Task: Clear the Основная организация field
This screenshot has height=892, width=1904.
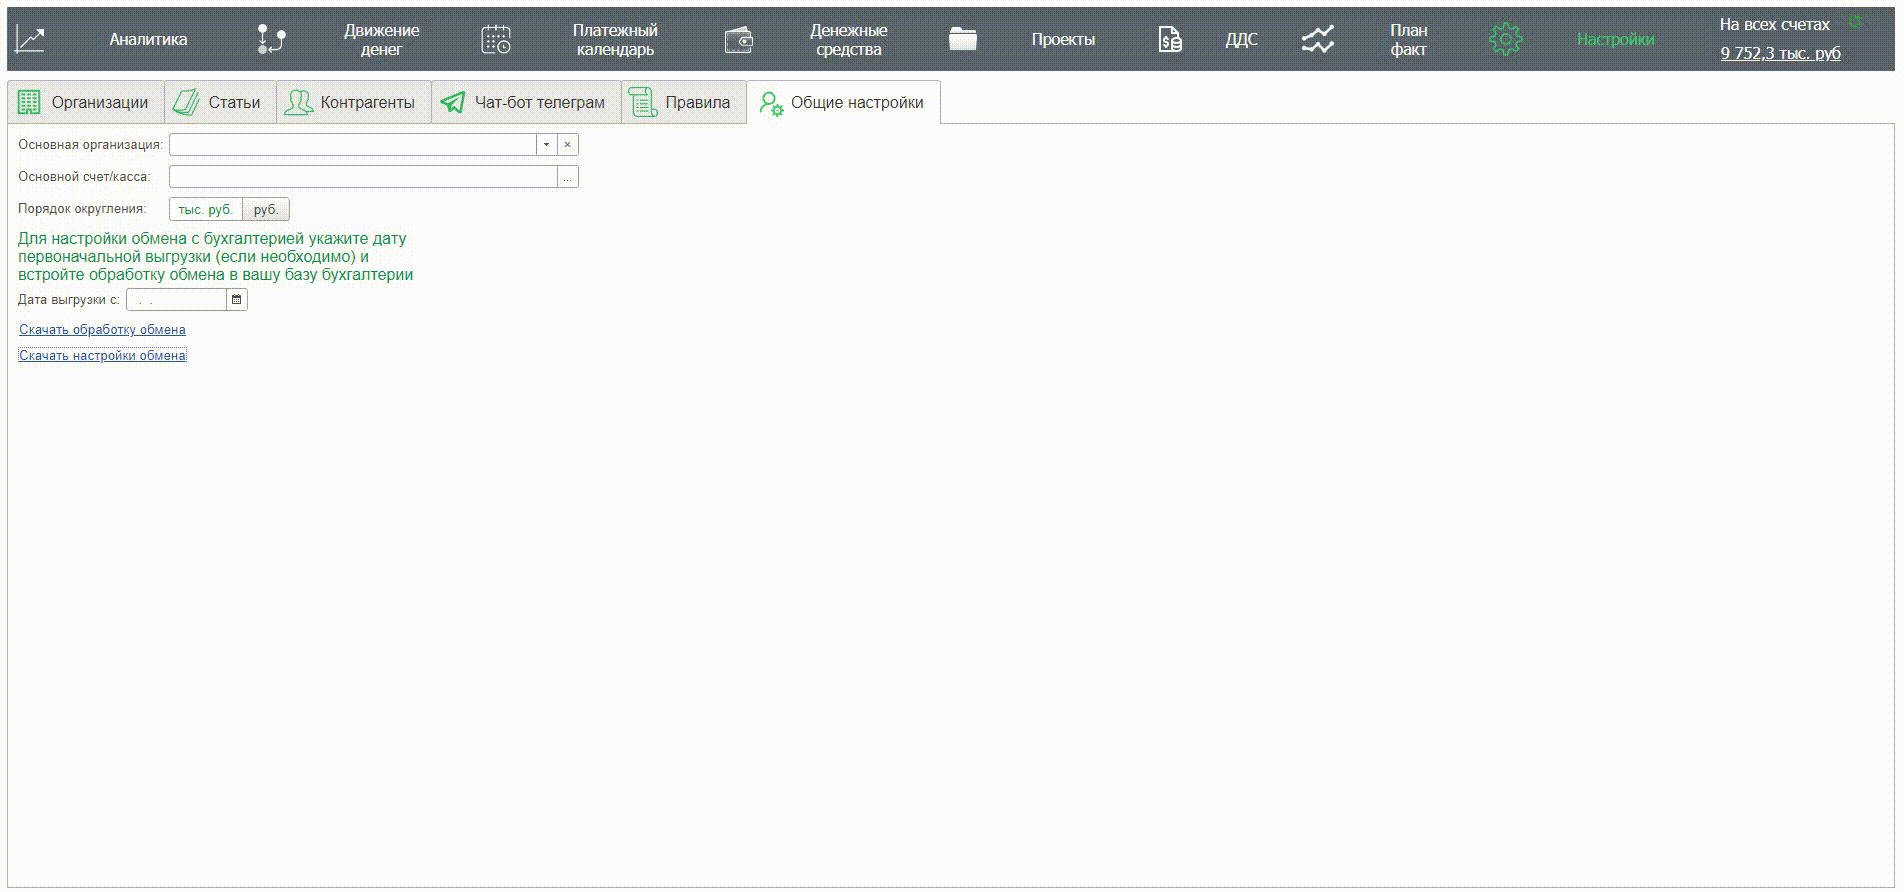Action: coord(567,145)
